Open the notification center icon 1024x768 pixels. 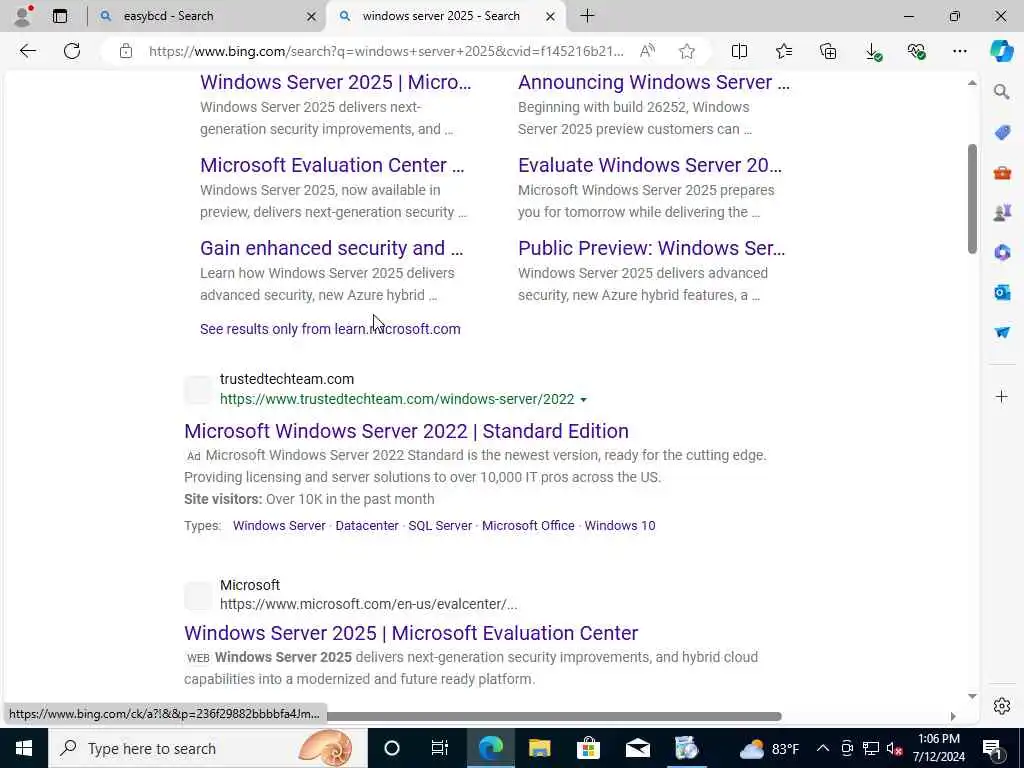(993, 748)
